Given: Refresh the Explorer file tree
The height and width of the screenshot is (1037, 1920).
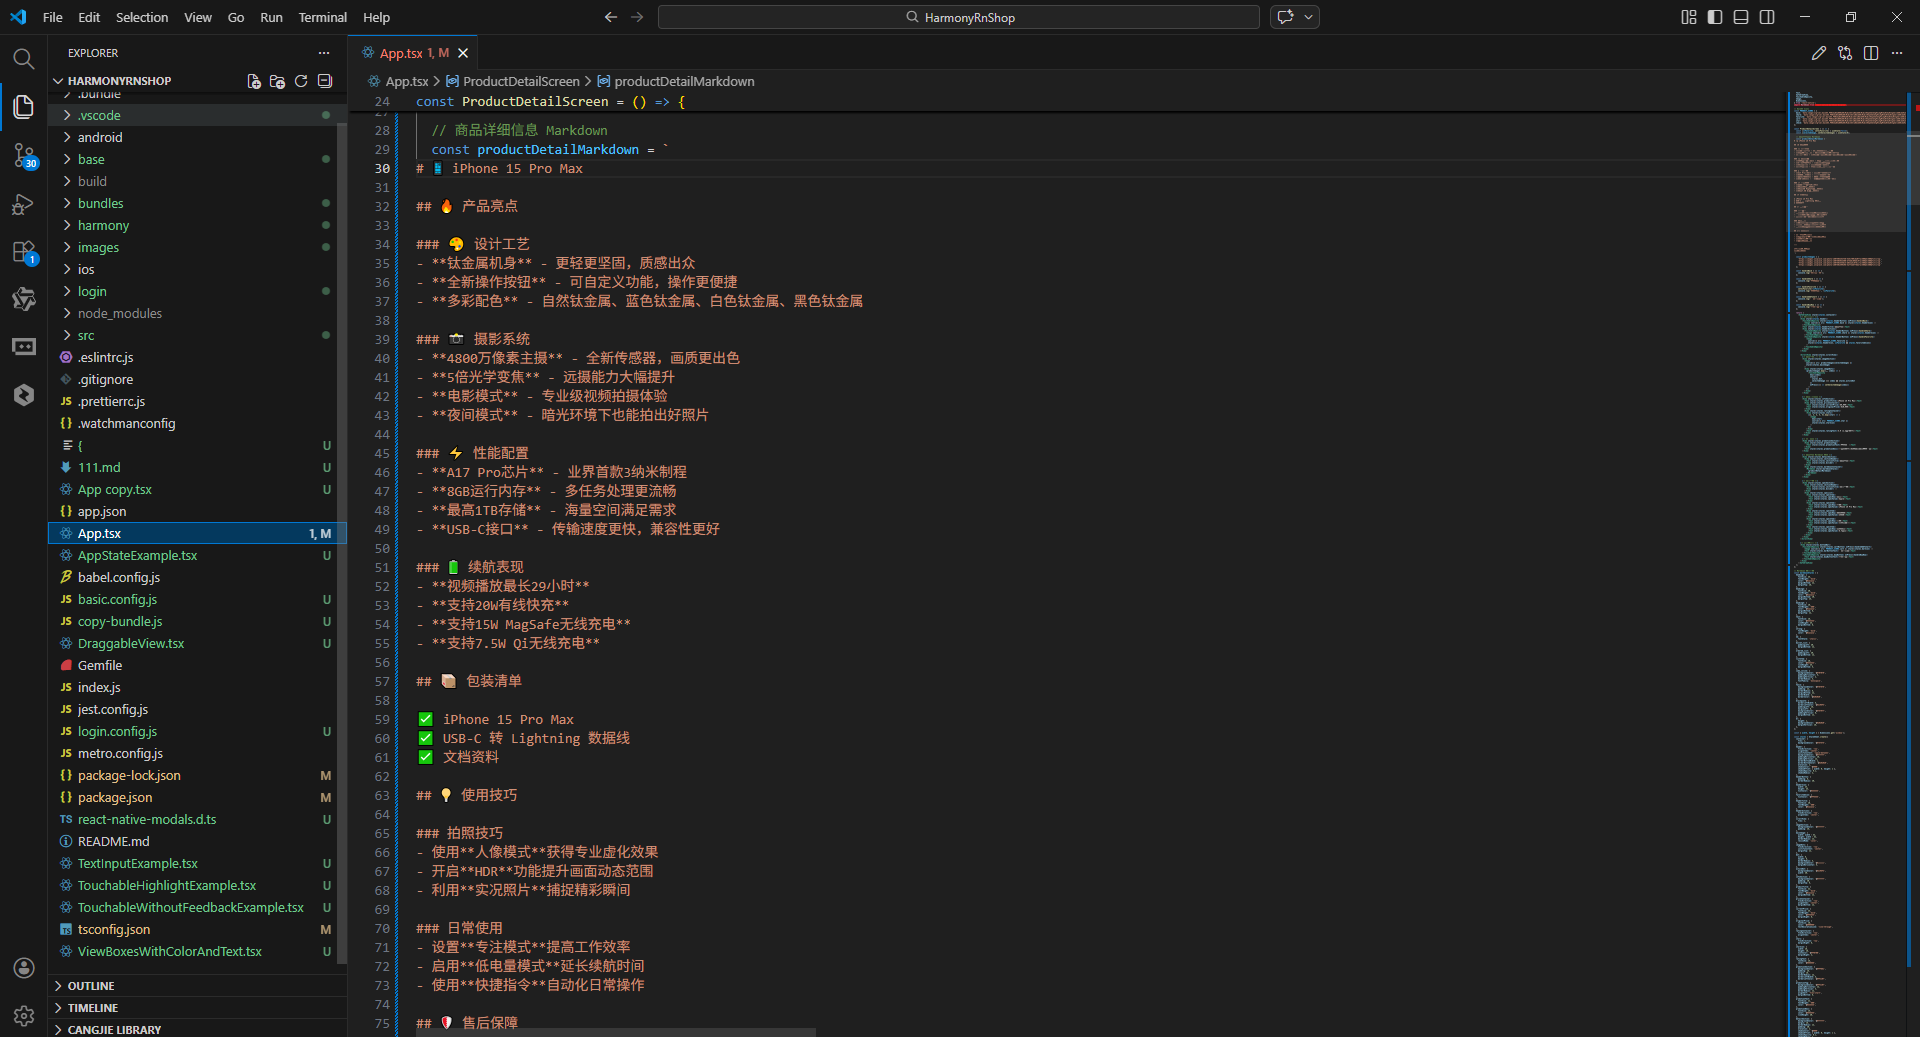Looking at the screenshot, I should click(301, 81).
